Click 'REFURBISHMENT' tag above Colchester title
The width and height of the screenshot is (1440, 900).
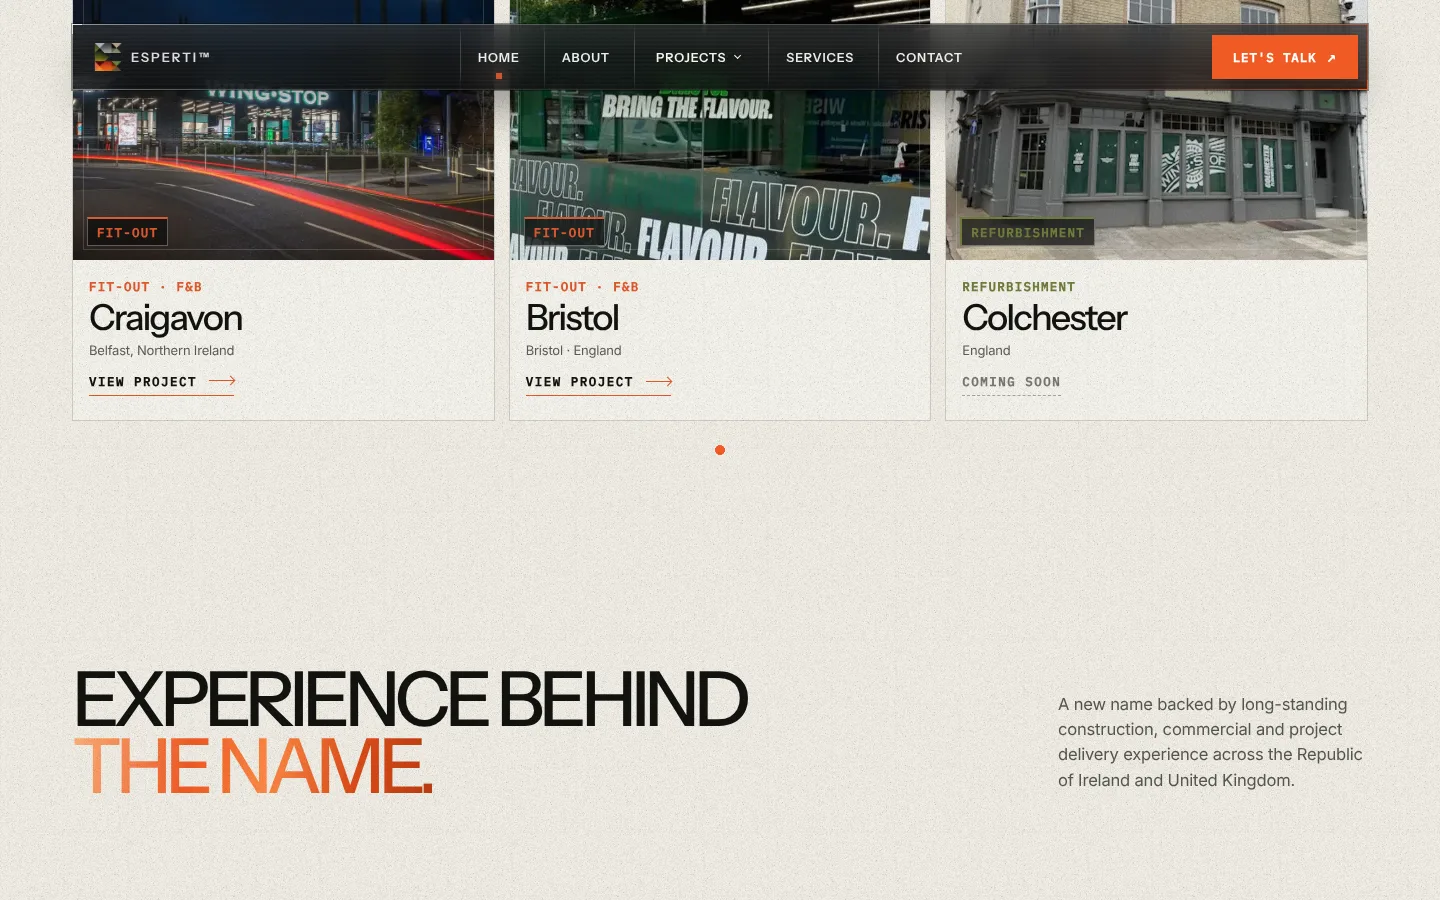pyautogui.click(x=1018, y=287)
